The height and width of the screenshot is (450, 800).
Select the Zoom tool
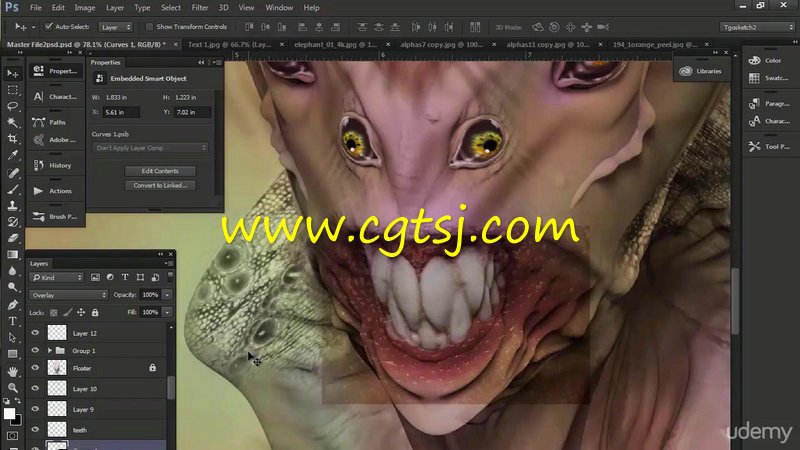pos(13,388)
